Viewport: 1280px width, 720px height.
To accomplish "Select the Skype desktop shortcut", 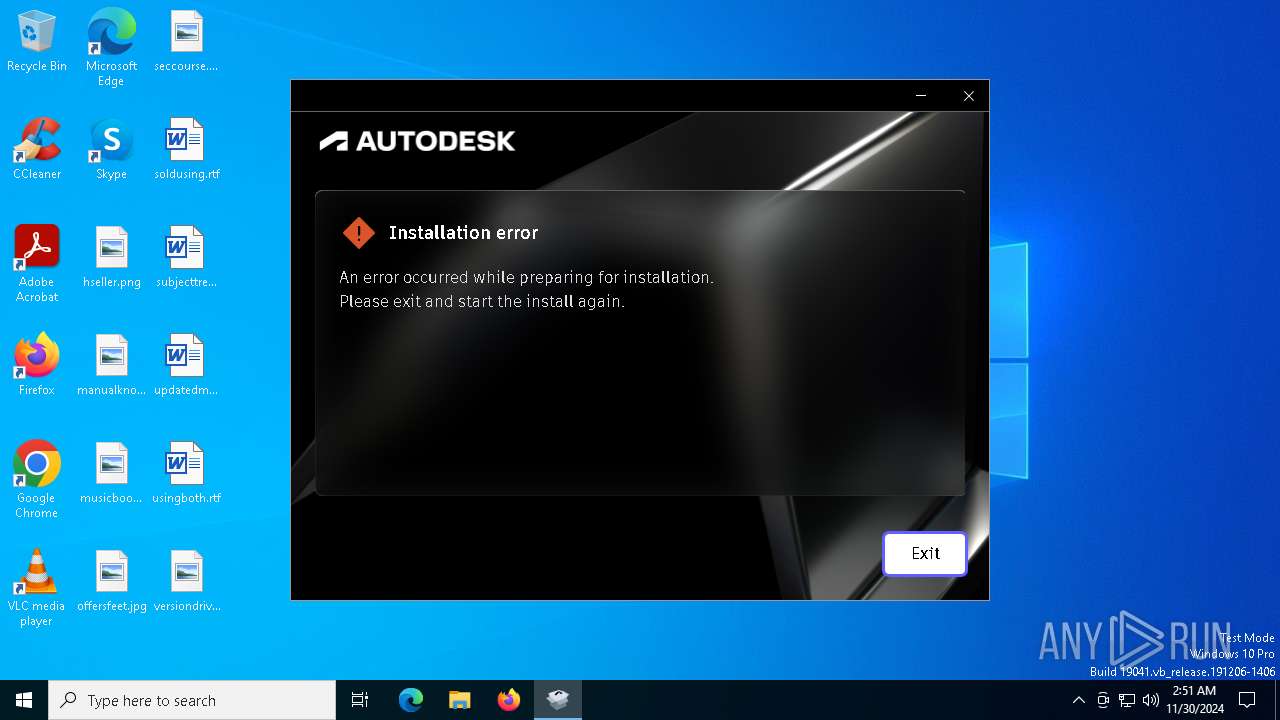I will pyautogui.click(x=111, y=149).
